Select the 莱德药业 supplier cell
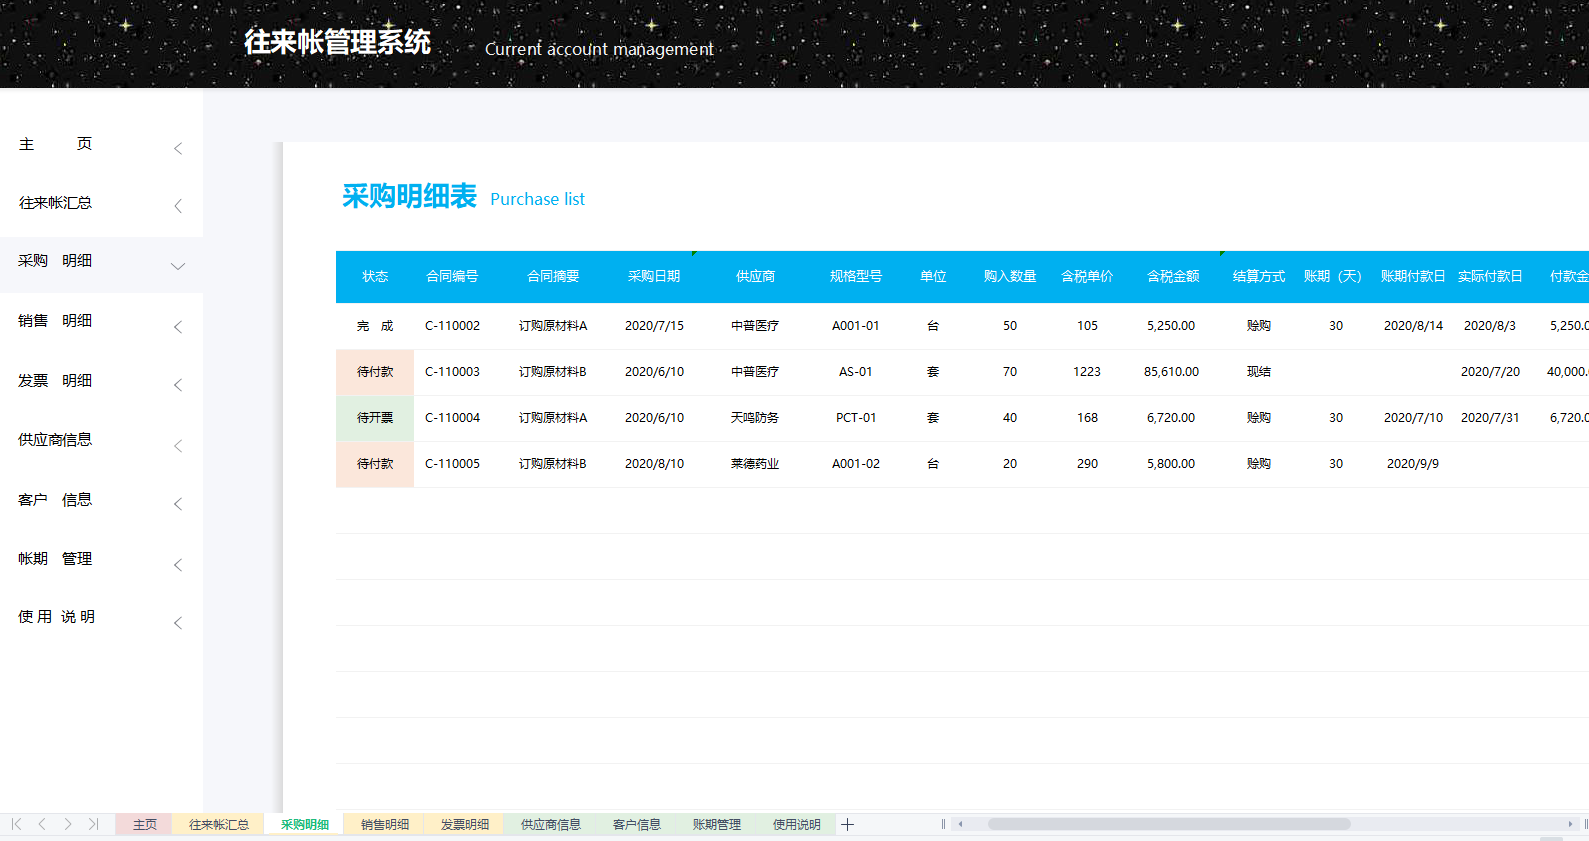Viewport: 1589px width, 841px height. 755,464
